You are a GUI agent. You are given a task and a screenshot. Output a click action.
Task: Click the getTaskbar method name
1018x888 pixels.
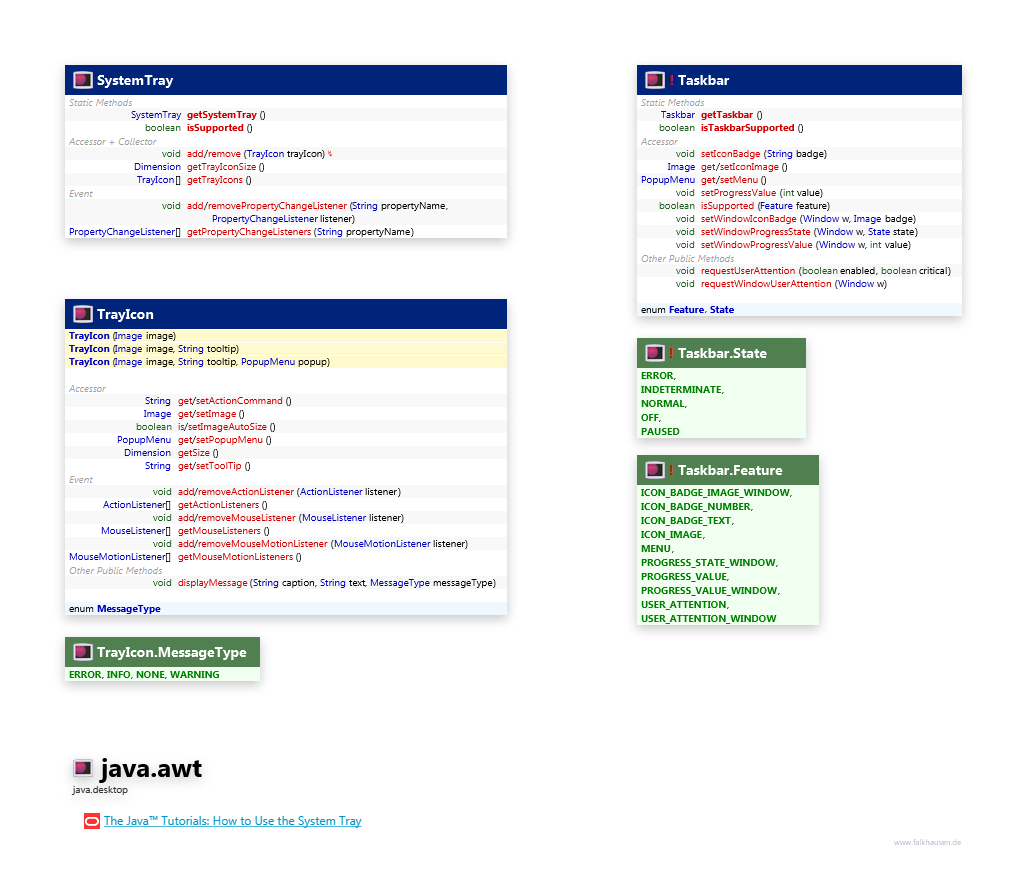[x=726, y=115]
